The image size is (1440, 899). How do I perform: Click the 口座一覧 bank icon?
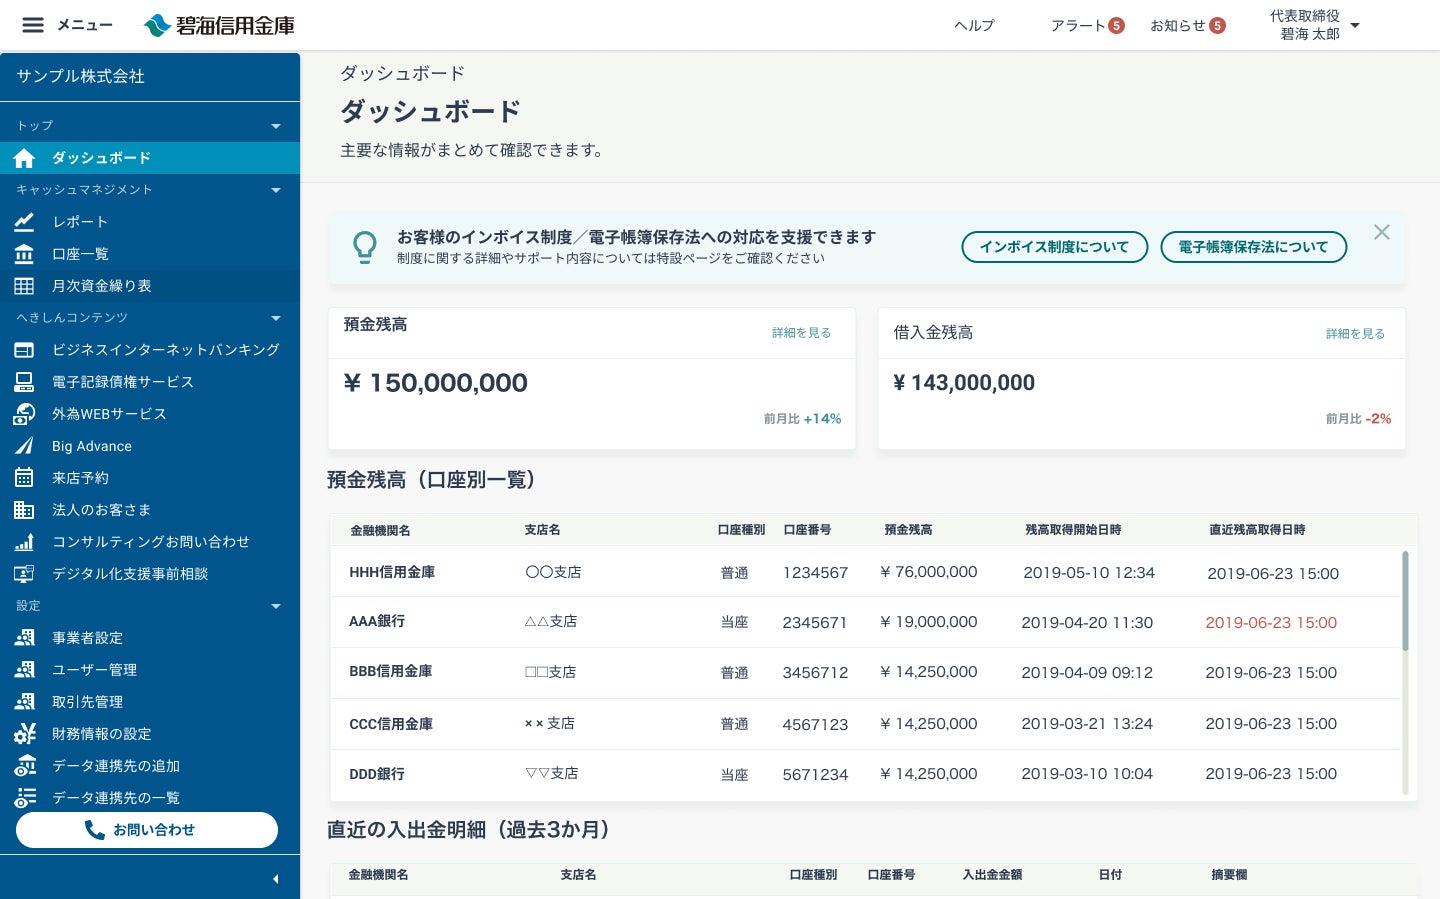(24, 254)
